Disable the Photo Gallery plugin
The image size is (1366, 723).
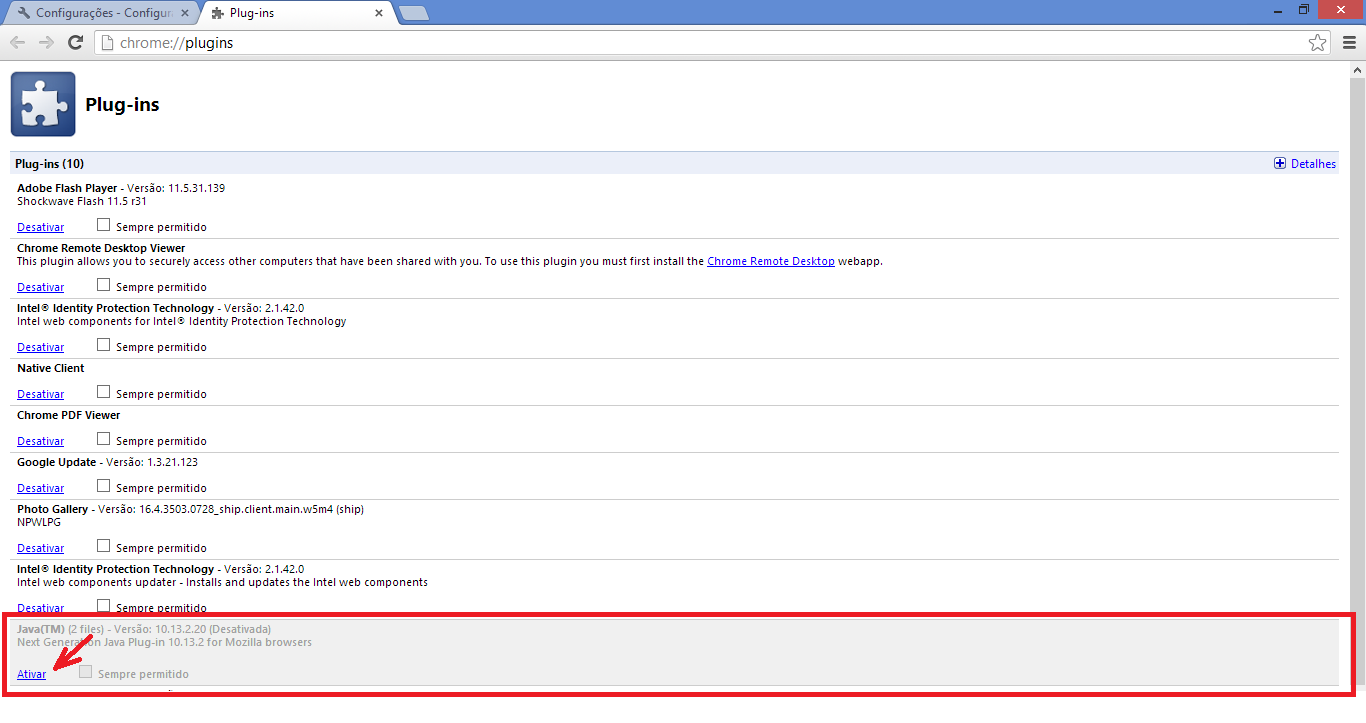tap(40, 549)
